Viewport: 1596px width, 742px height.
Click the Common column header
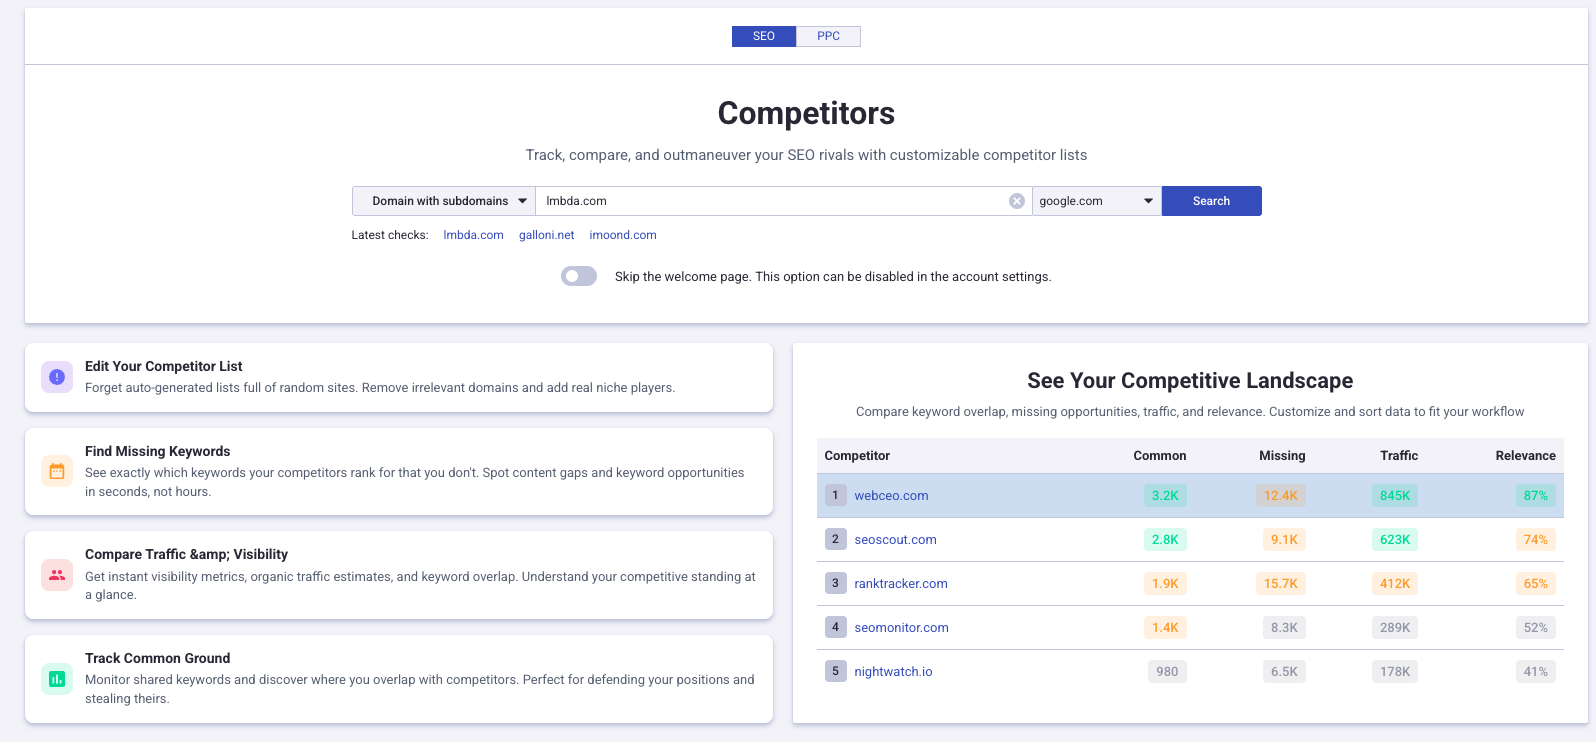point(1160,455)
